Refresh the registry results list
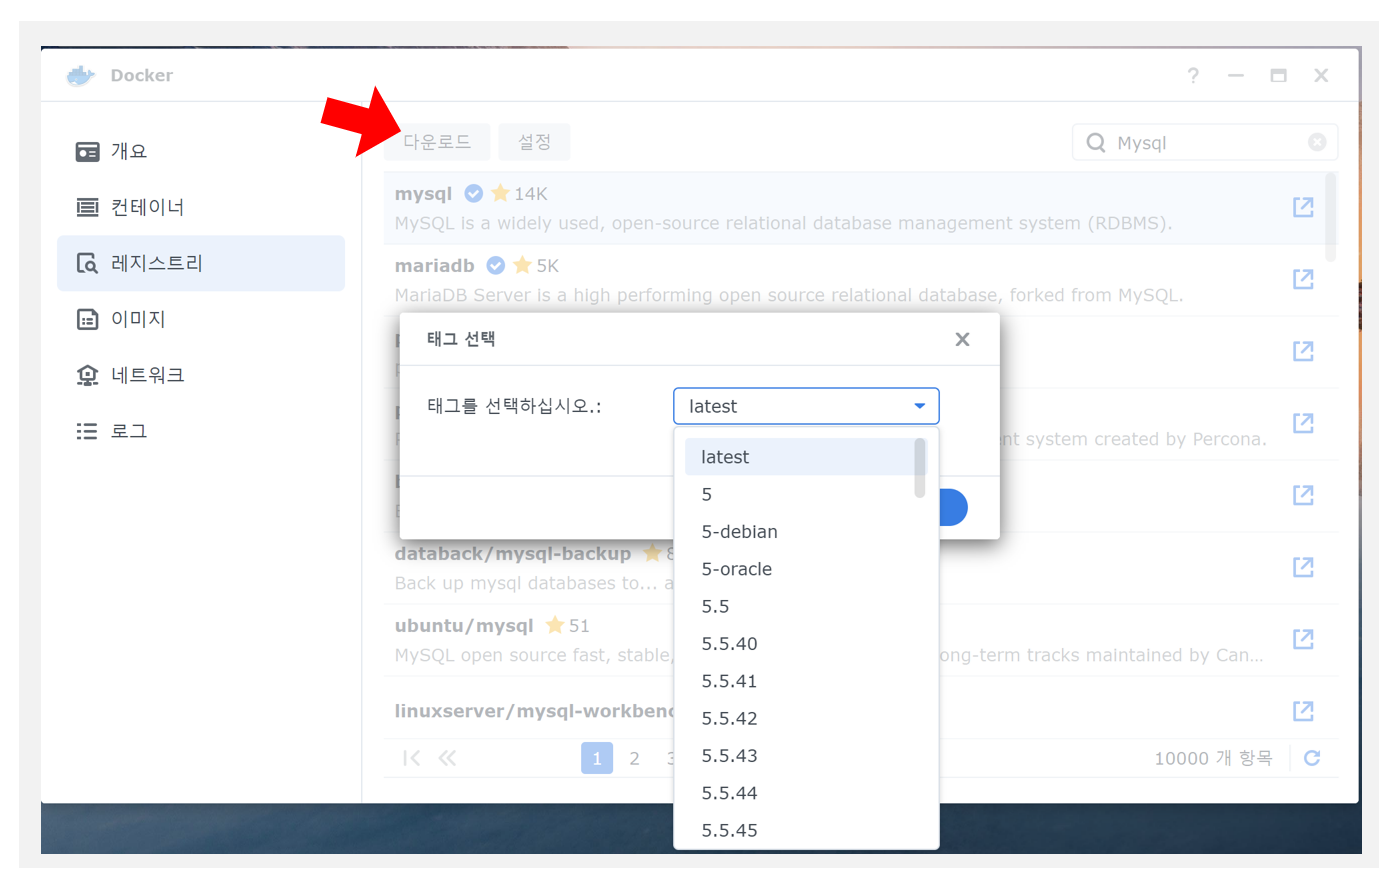Image resolution: width=1400 pixels, height=882 pixels. tap(1312, 758)
